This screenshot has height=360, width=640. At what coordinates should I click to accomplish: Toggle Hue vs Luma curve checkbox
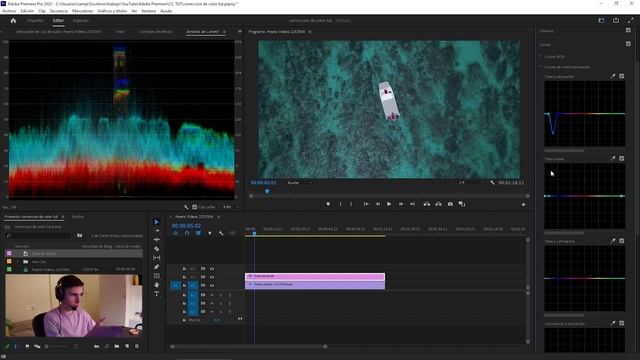click(622, 241)
